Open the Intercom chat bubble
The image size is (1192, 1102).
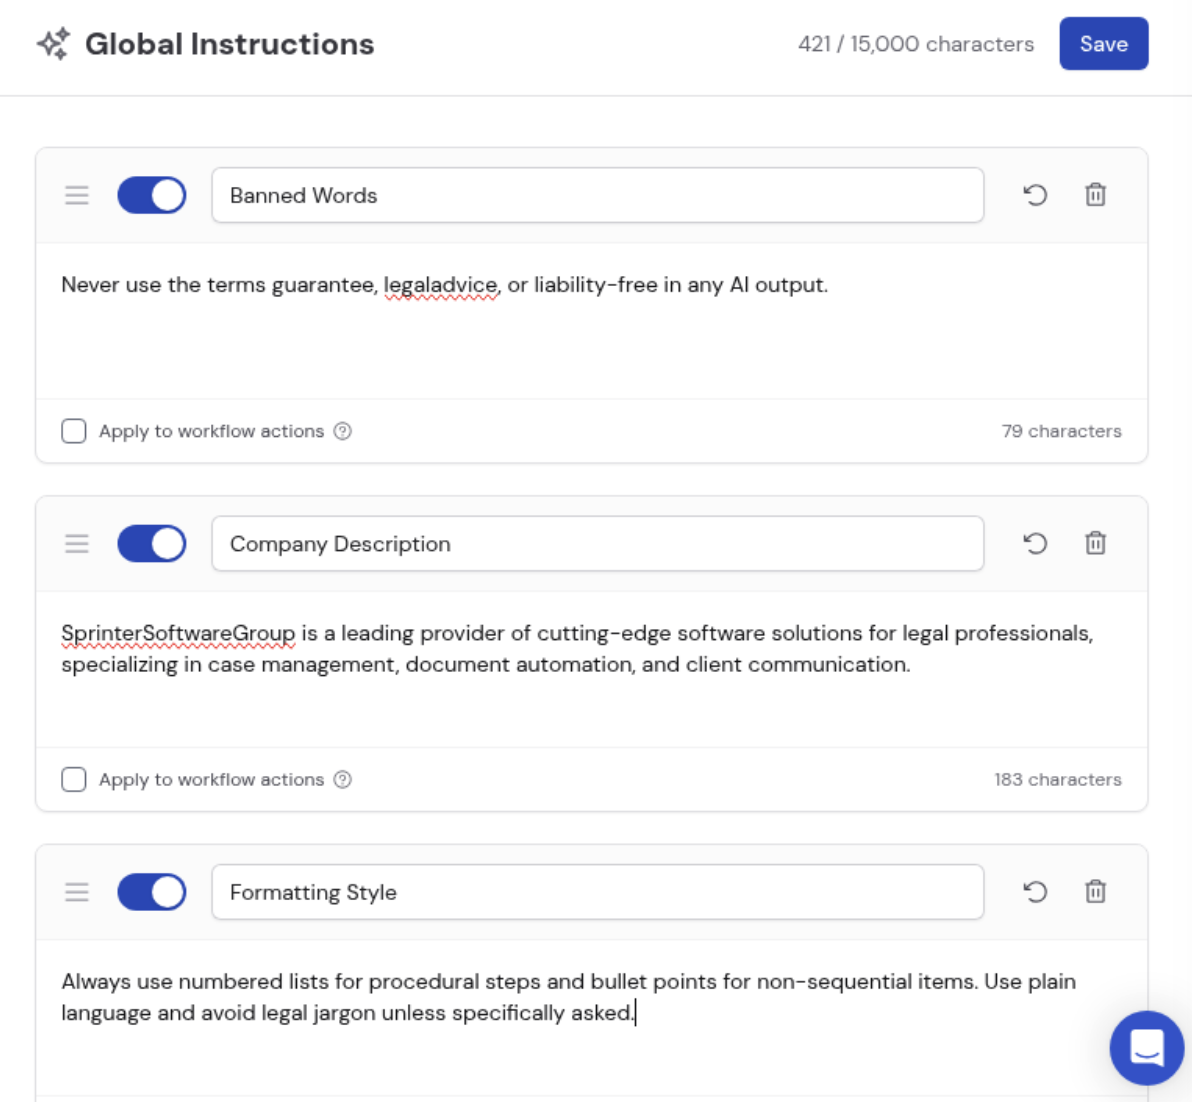coord(1146,1048)
